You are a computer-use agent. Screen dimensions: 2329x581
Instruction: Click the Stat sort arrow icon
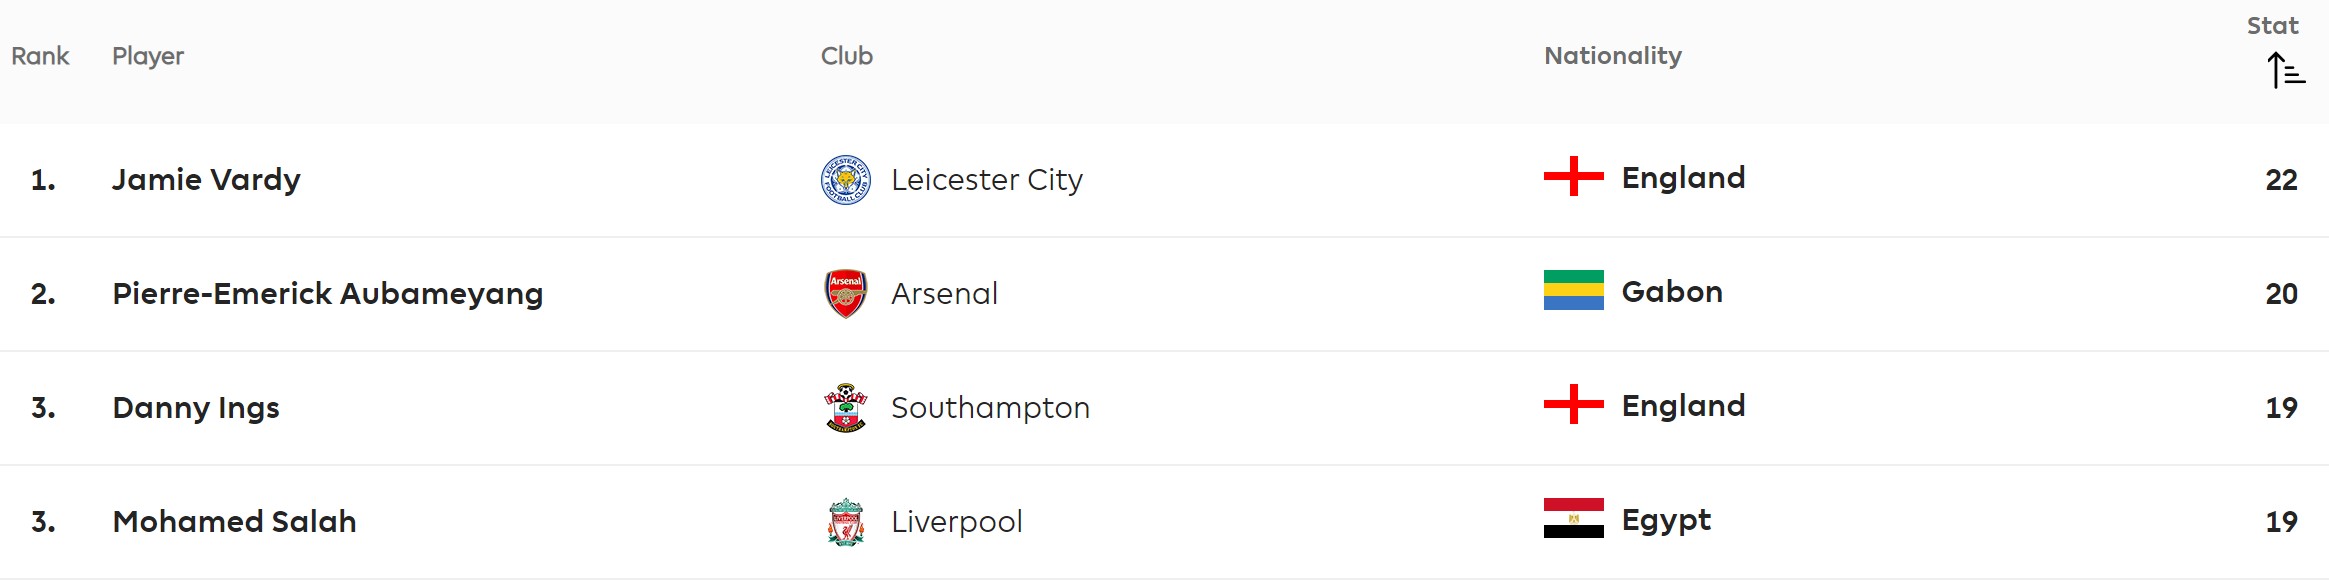(x=2285, y=70)
